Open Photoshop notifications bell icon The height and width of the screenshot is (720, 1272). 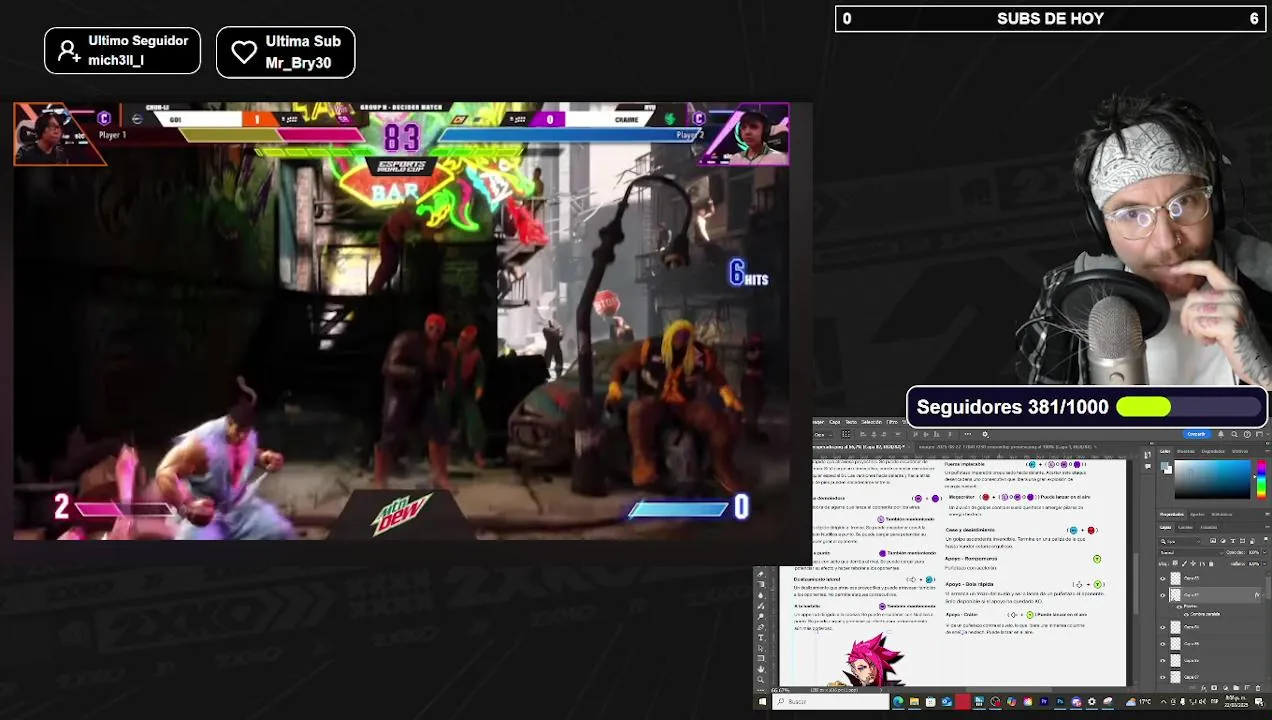click(x=1221, y=434)
